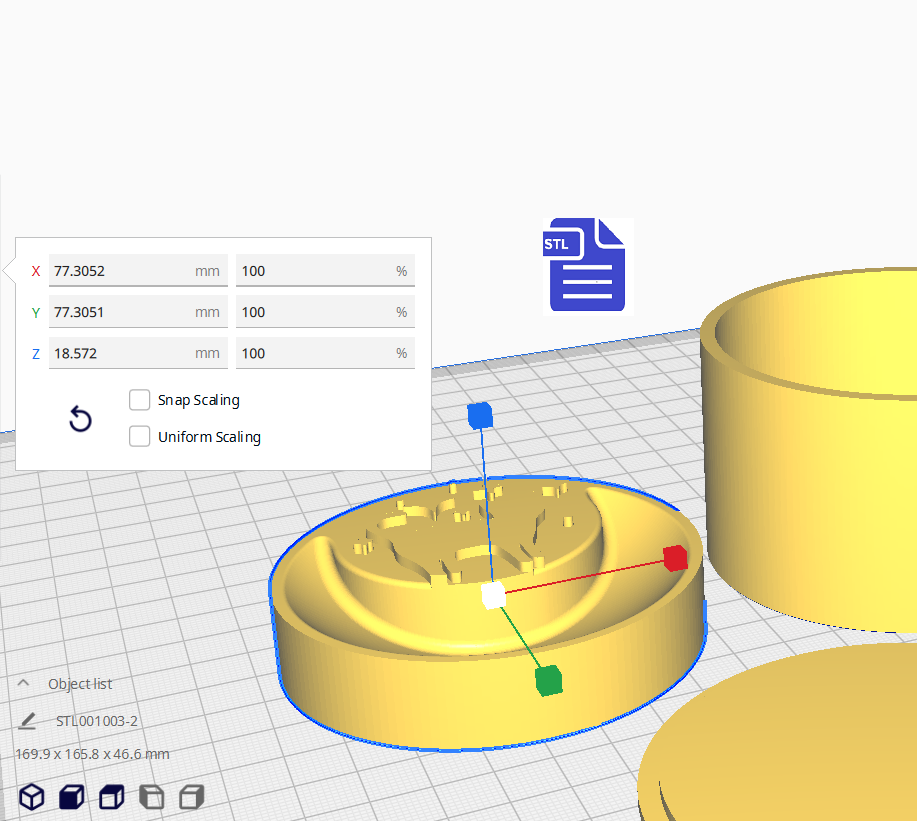Click the pencil icon to rename job
Image resolution: width=917 pixels, height=821 pixels.
click(x=28, y=721)
